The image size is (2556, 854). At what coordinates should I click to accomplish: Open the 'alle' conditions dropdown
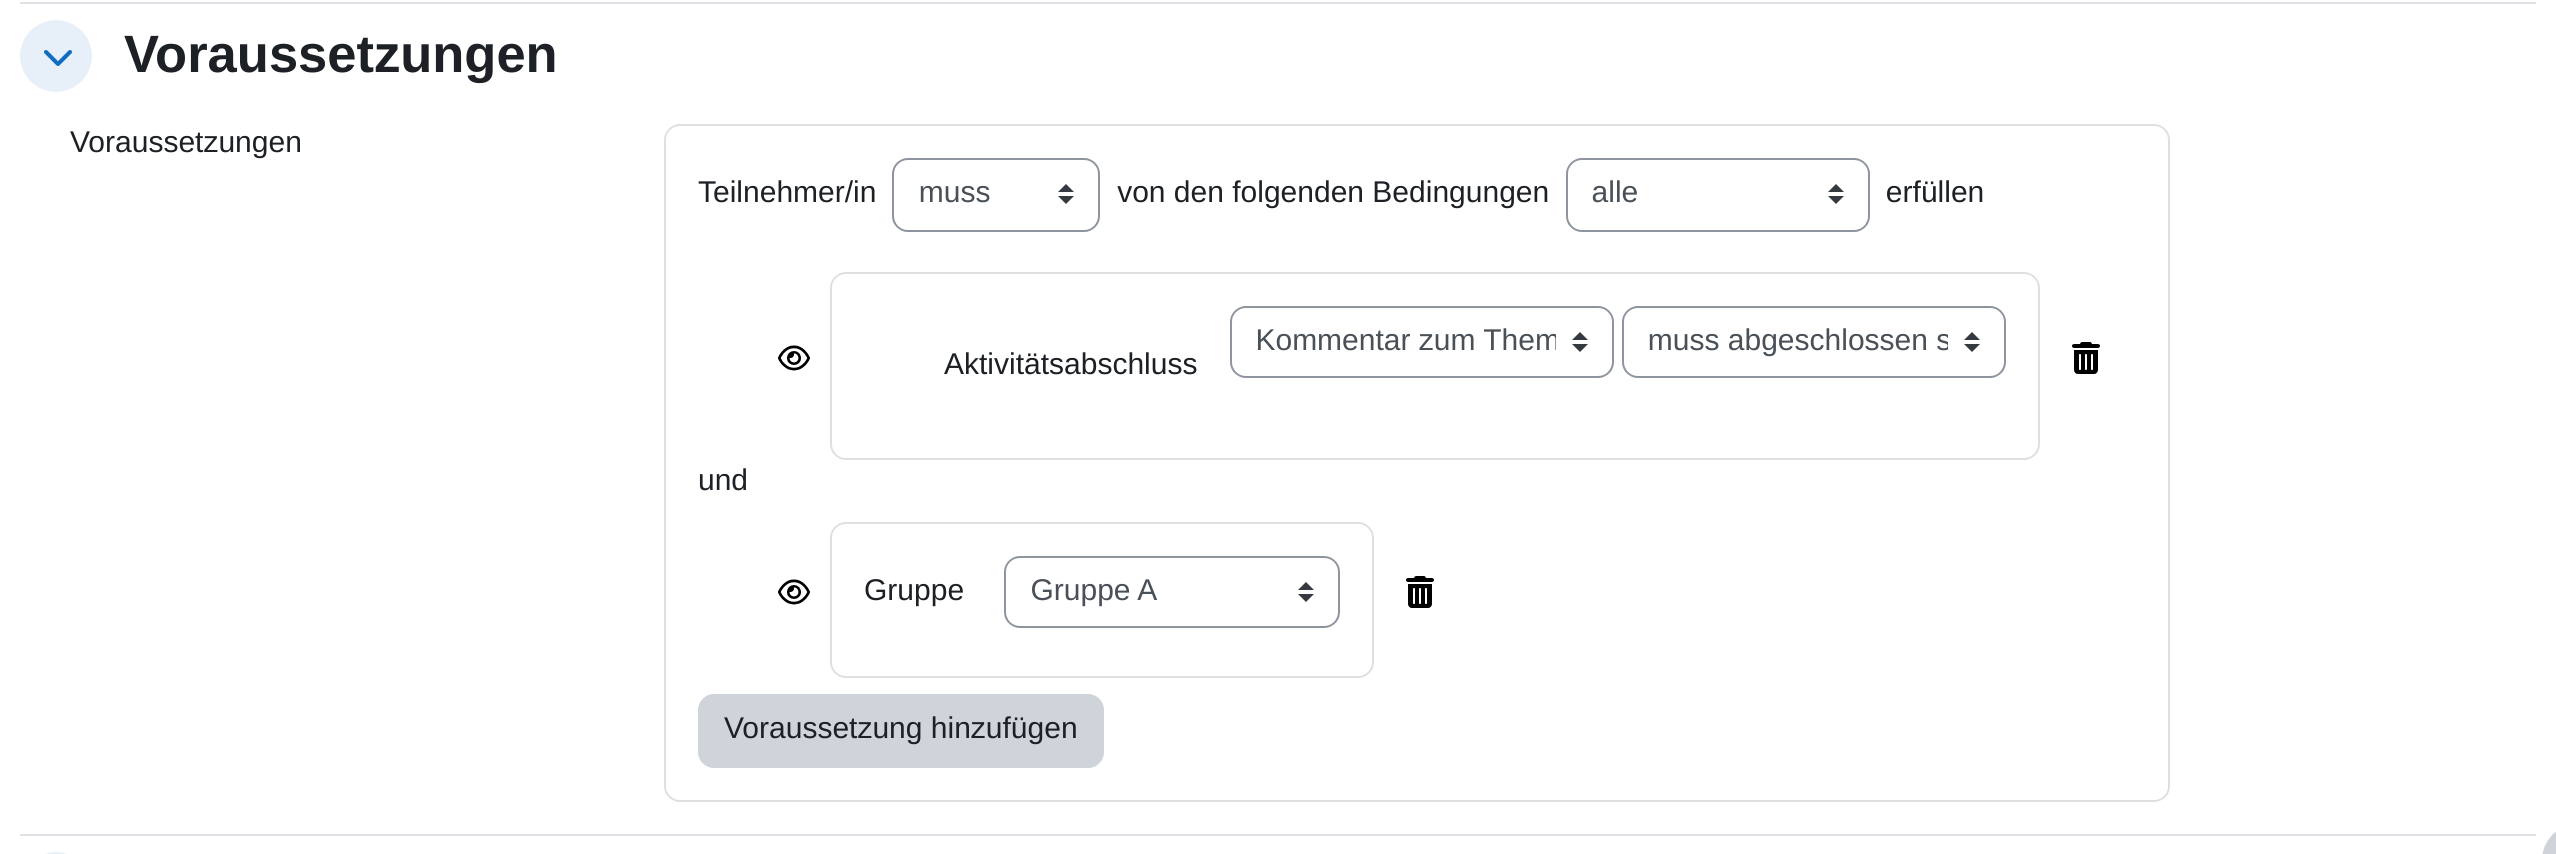1716,194
